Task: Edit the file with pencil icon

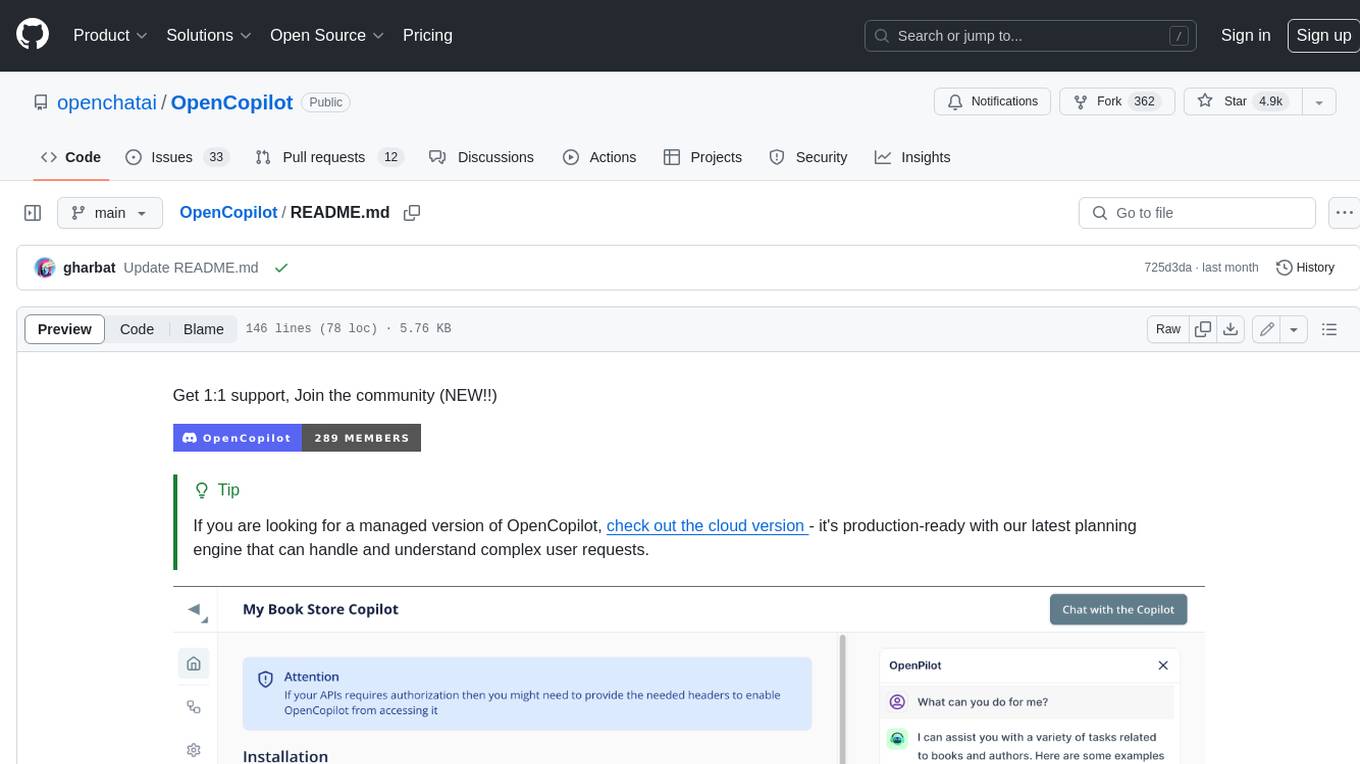Action: point(1267,329)
